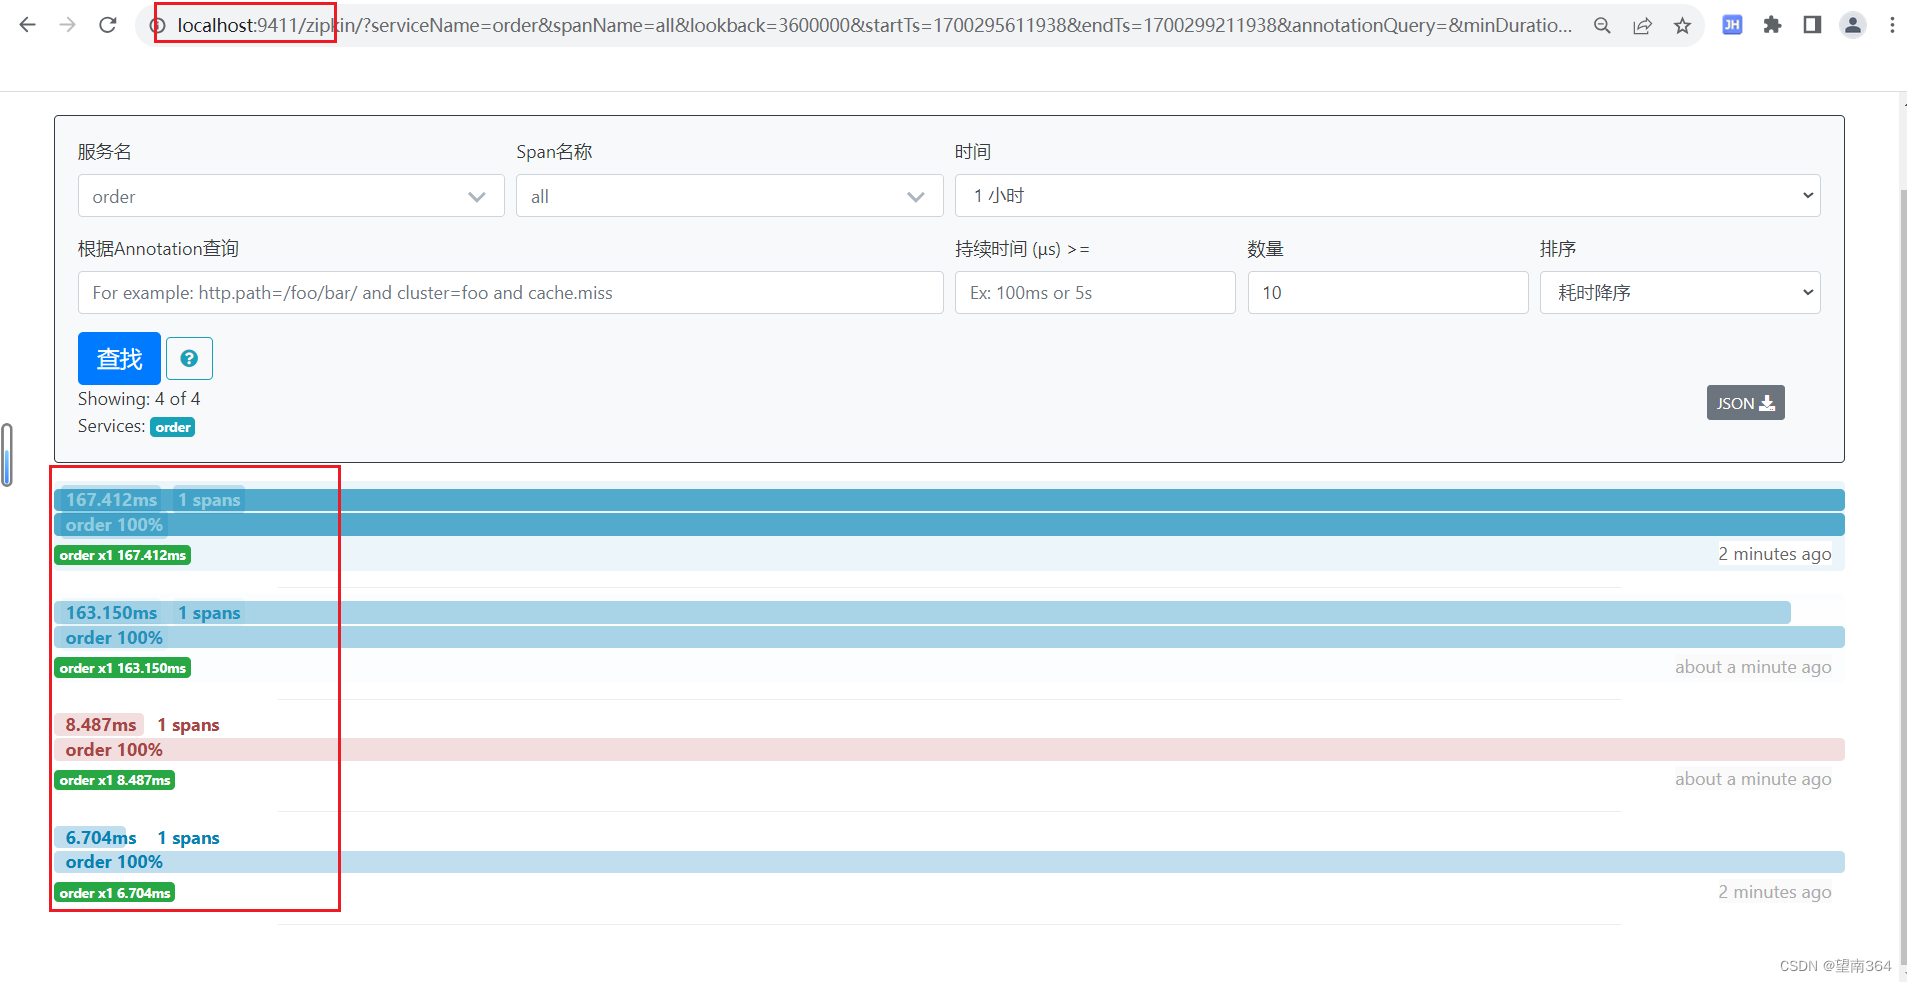Open the 6.704ms trace row
This screenshot has height=982, width=1907.
click(949, 864)
